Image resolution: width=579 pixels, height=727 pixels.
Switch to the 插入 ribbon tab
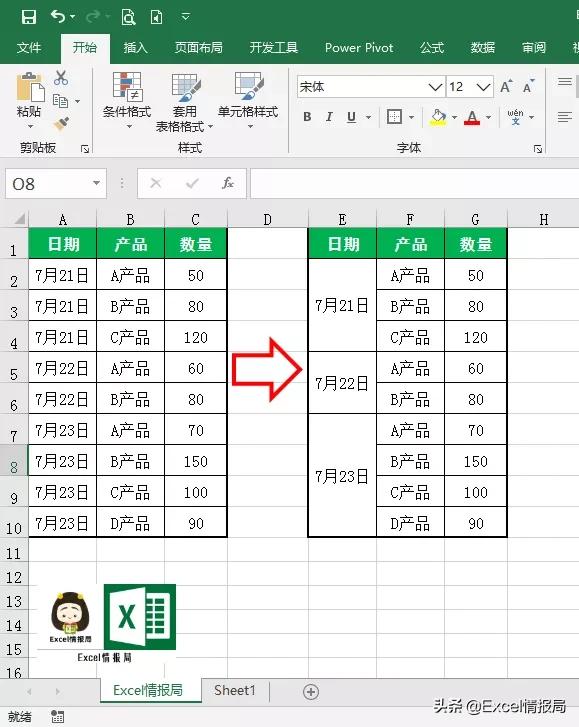point(135,47)
